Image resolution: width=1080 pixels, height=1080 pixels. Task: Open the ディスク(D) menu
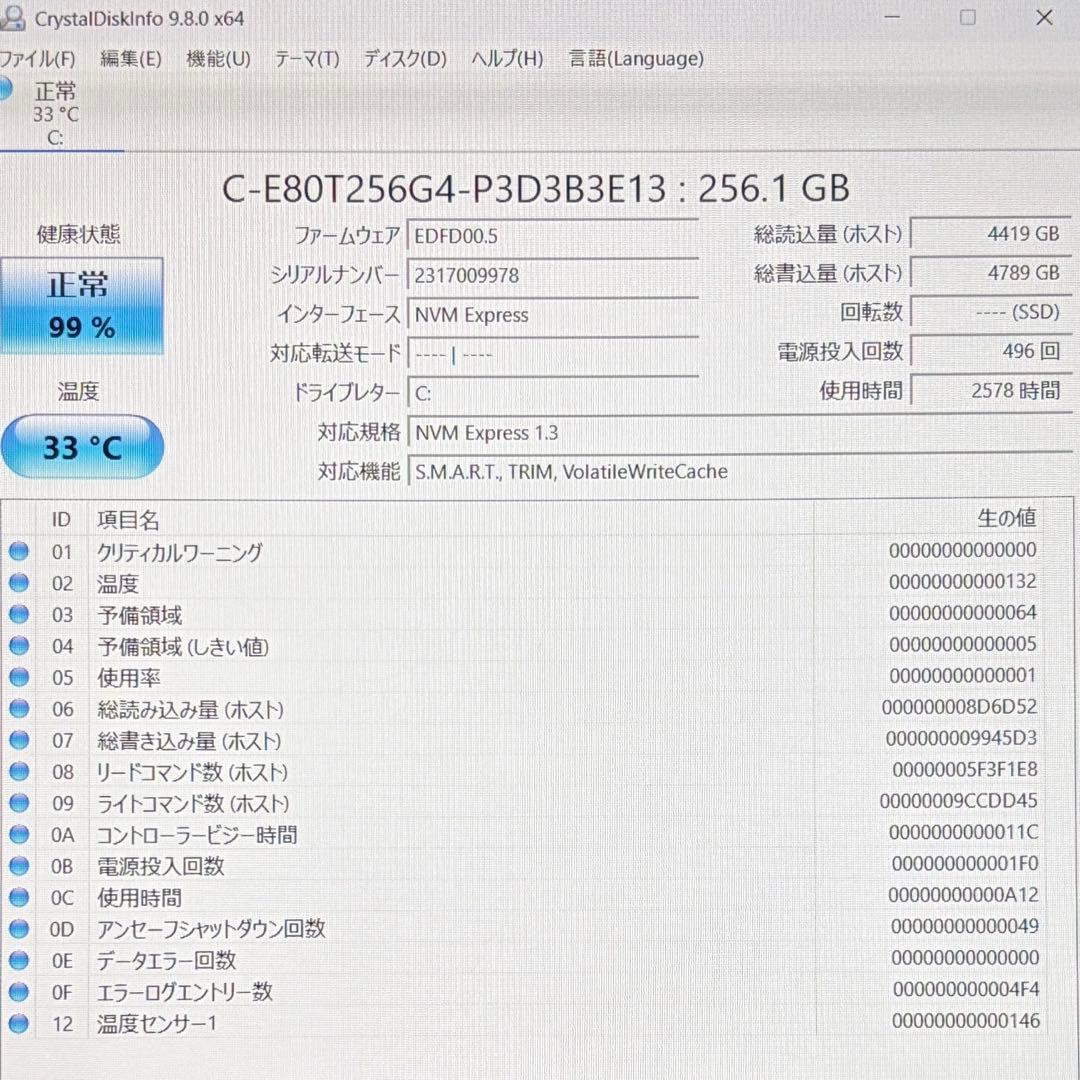405,59
